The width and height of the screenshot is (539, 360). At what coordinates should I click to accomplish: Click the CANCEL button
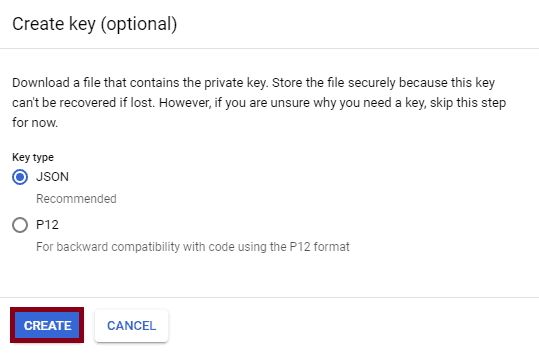pyautogui.click(x=132, y=325)
